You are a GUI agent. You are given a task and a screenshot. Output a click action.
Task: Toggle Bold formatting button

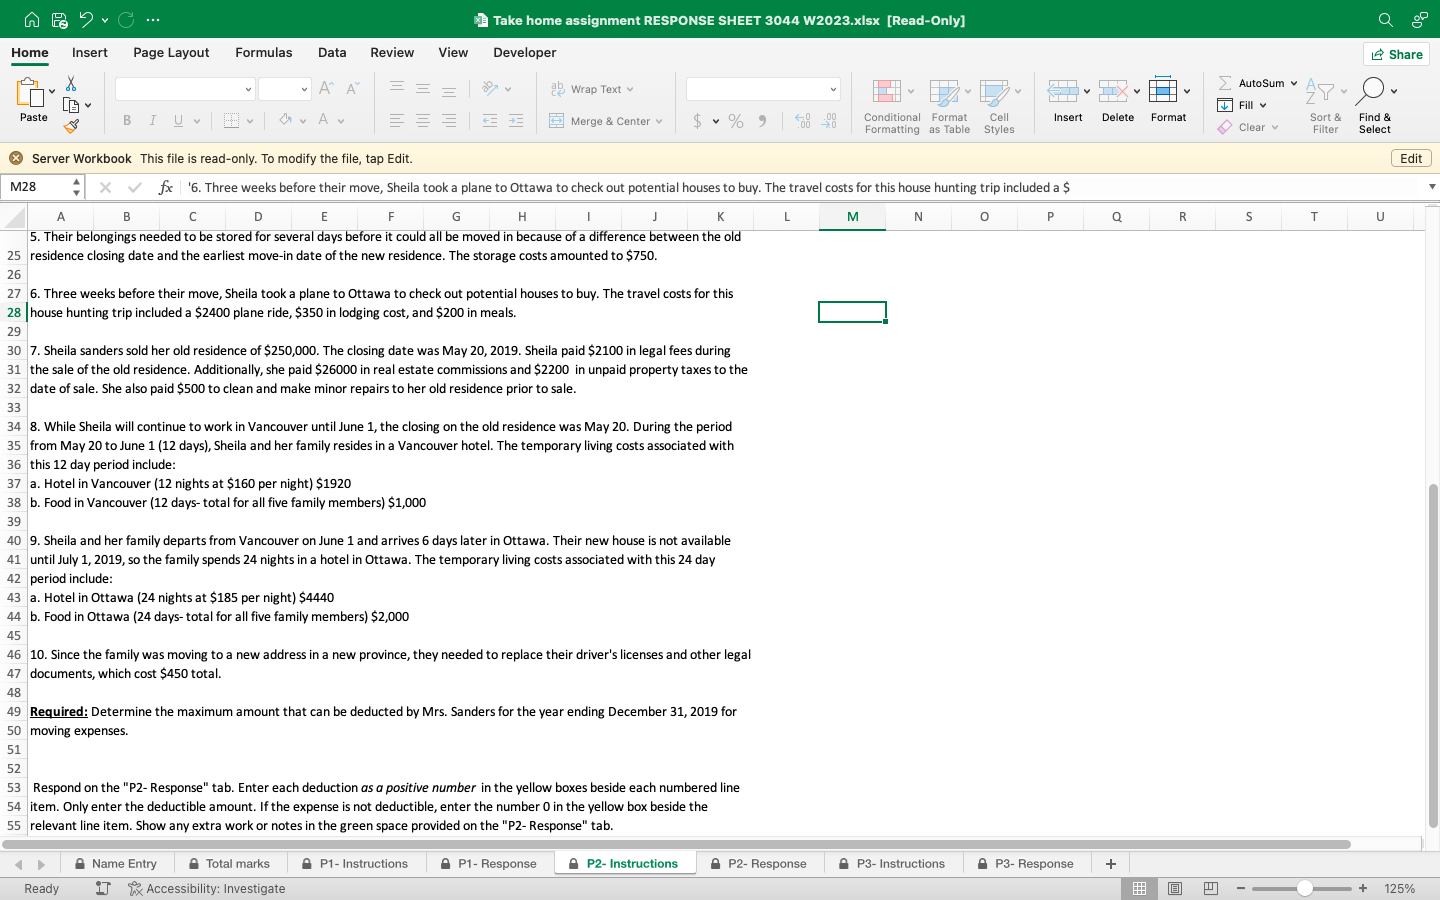coord(127,121)
